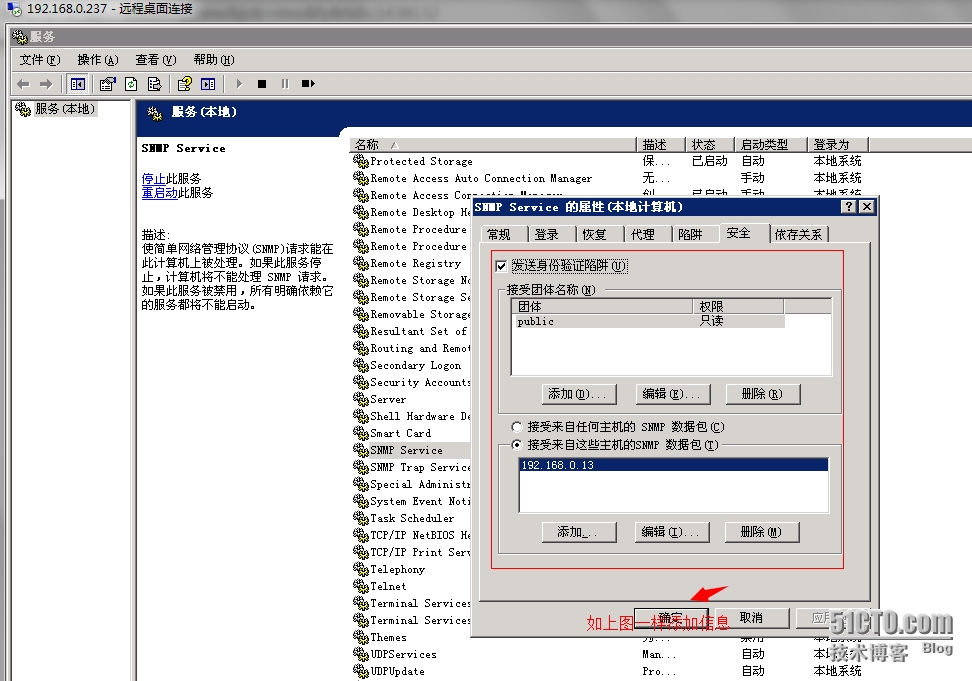Click the 取消 button in the dialog
The width and height of the screenshot is (972, 681).
click(752, 618)
